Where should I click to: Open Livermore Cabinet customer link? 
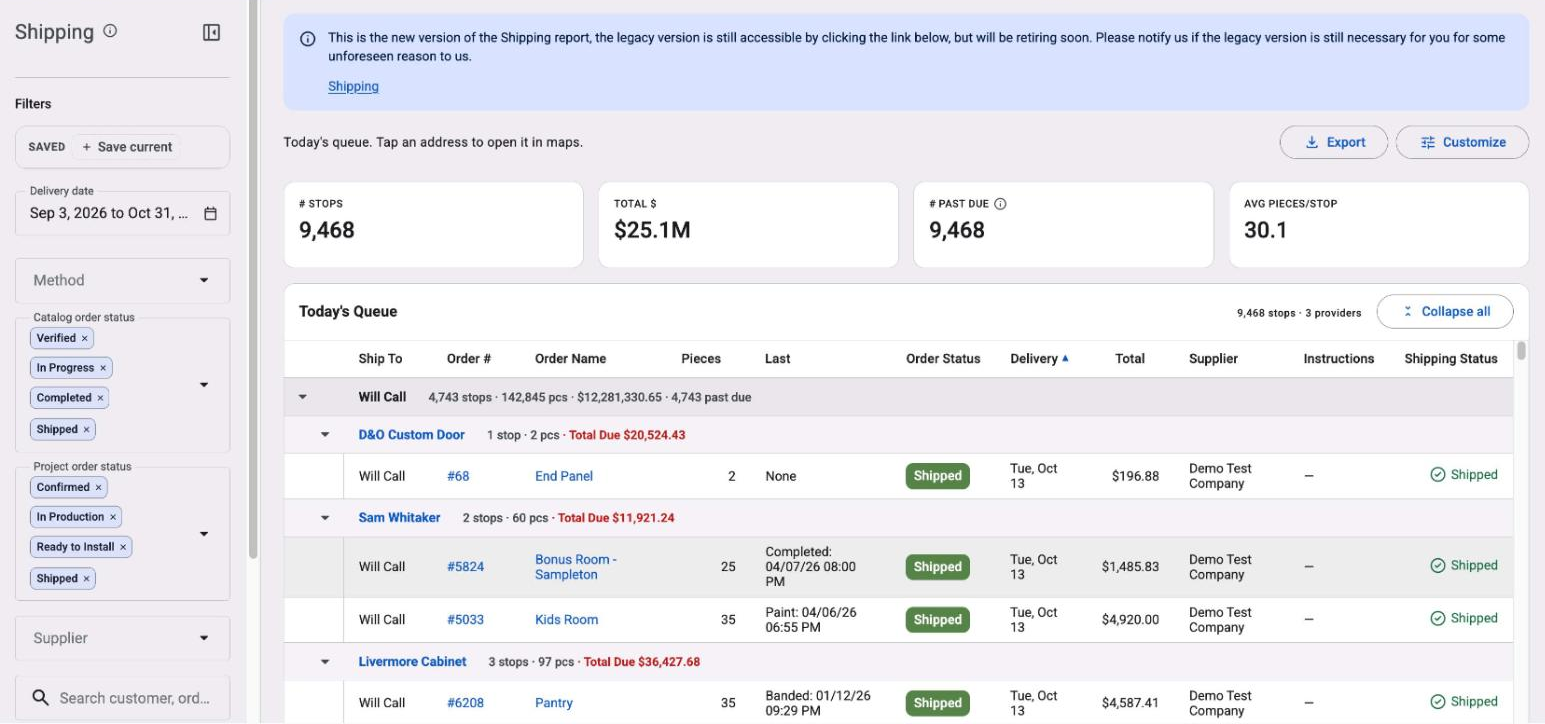tap(412, 662)
